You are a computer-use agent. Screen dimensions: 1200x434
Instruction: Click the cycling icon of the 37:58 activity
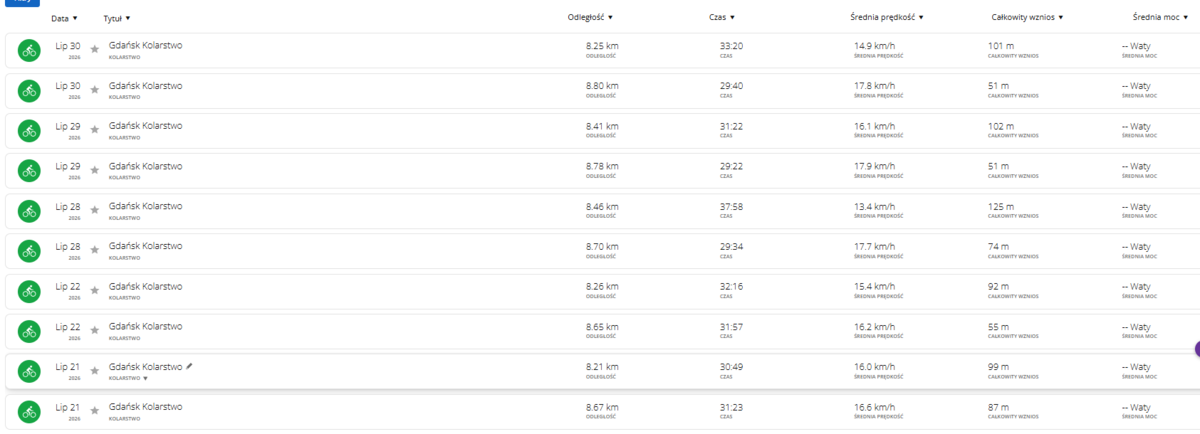pyautogui.click(x=29, y=211)
